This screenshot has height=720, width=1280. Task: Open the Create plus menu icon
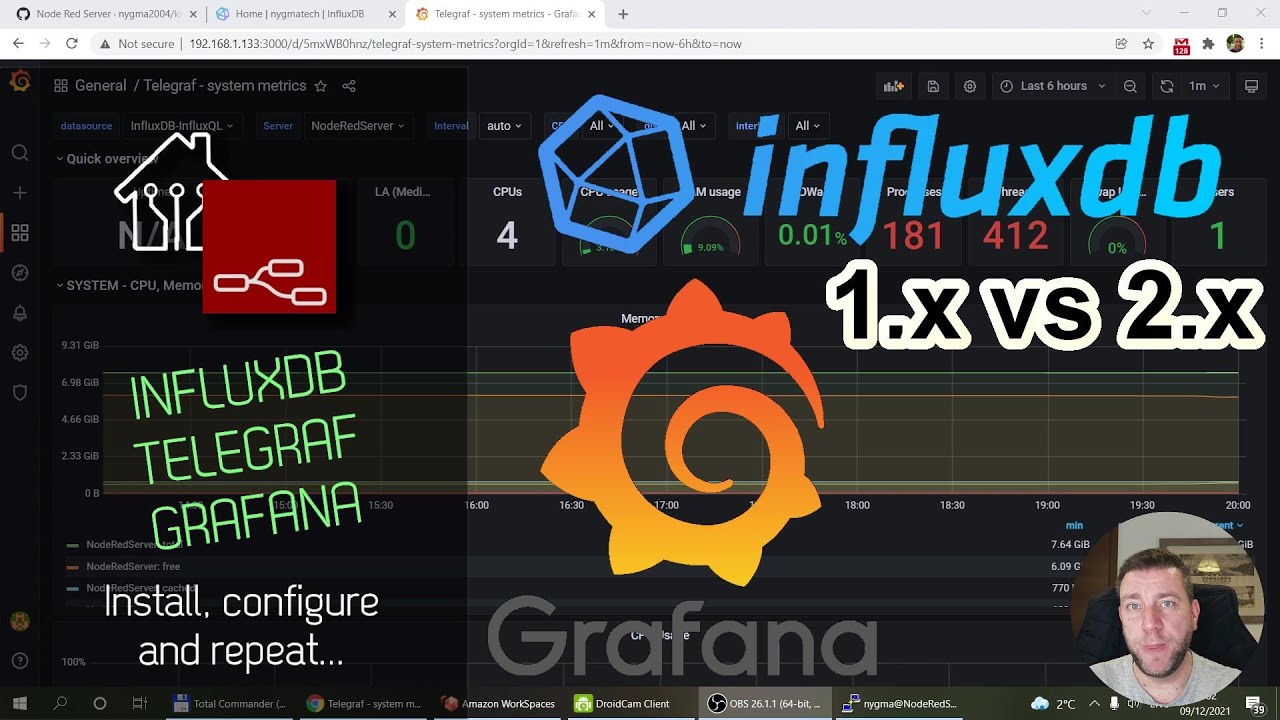20,193
